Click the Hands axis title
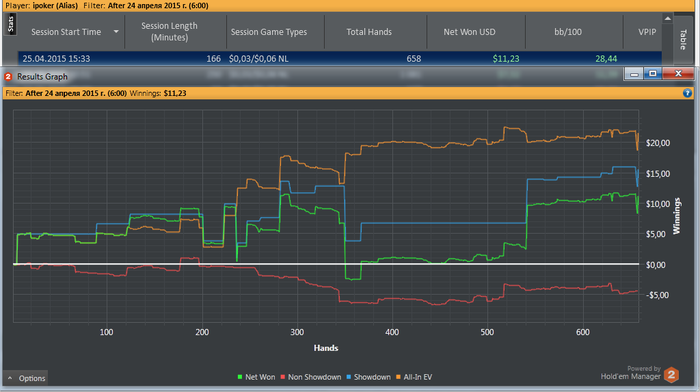 click(326, 348)
